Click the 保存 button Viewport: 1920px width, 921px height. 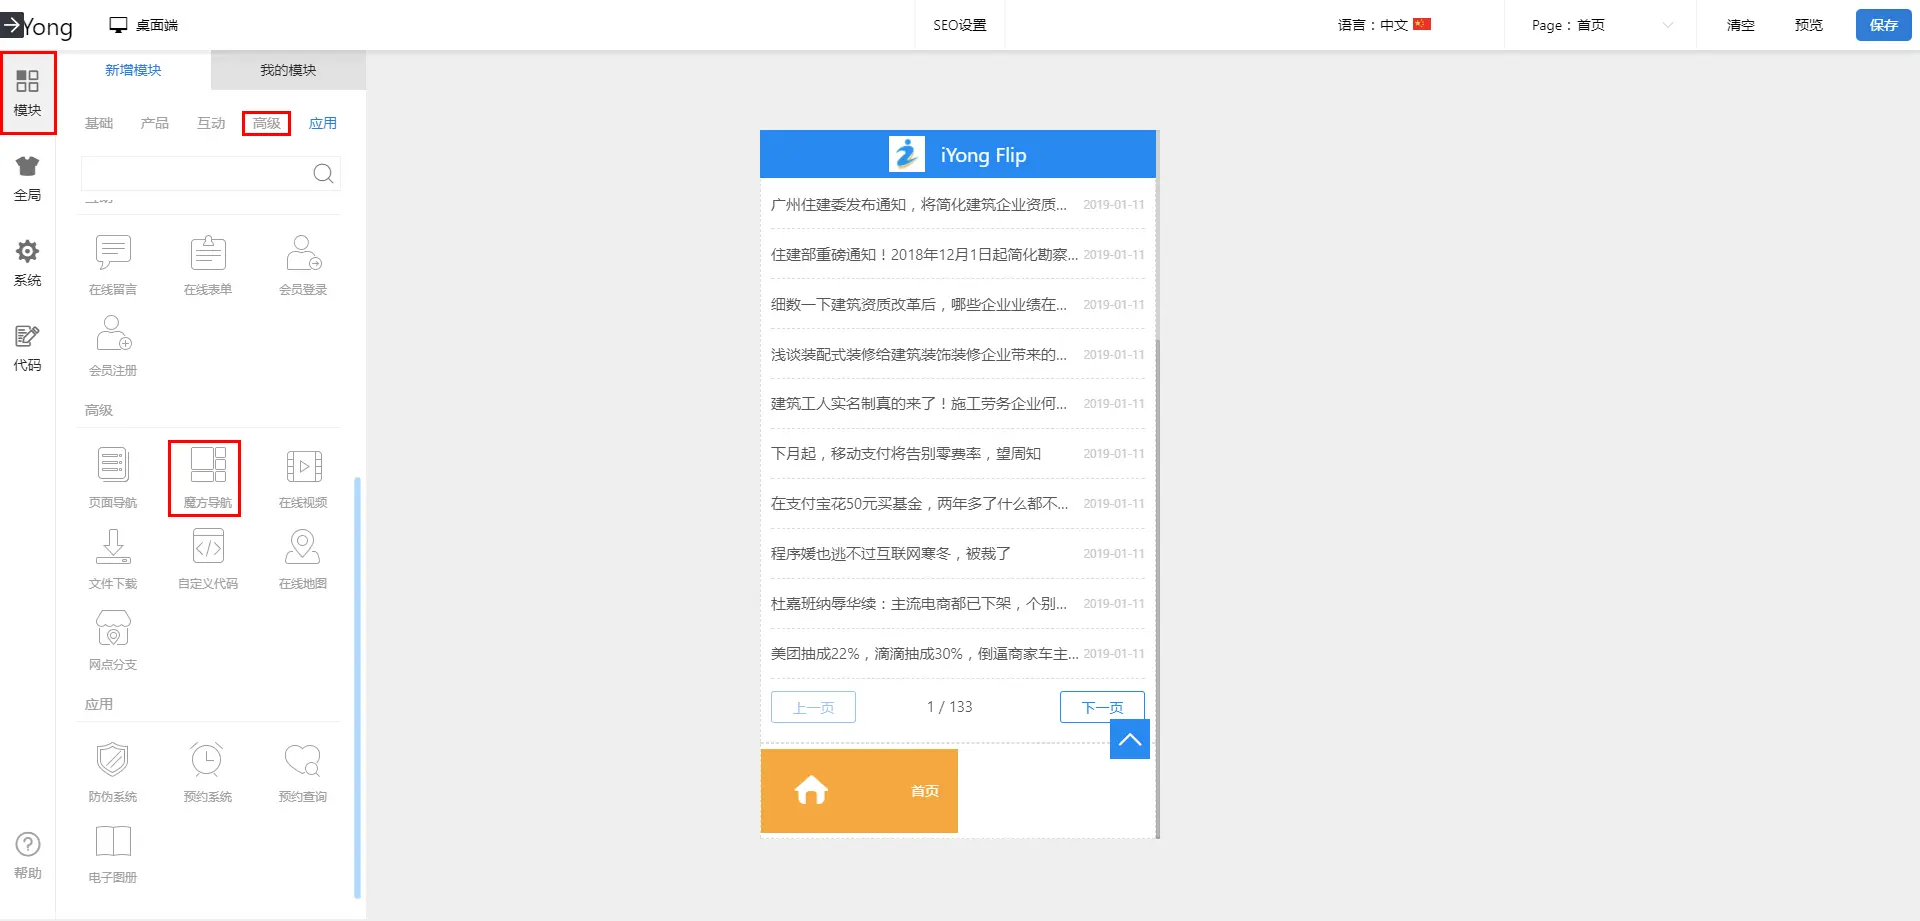(x=1883, y=25)
